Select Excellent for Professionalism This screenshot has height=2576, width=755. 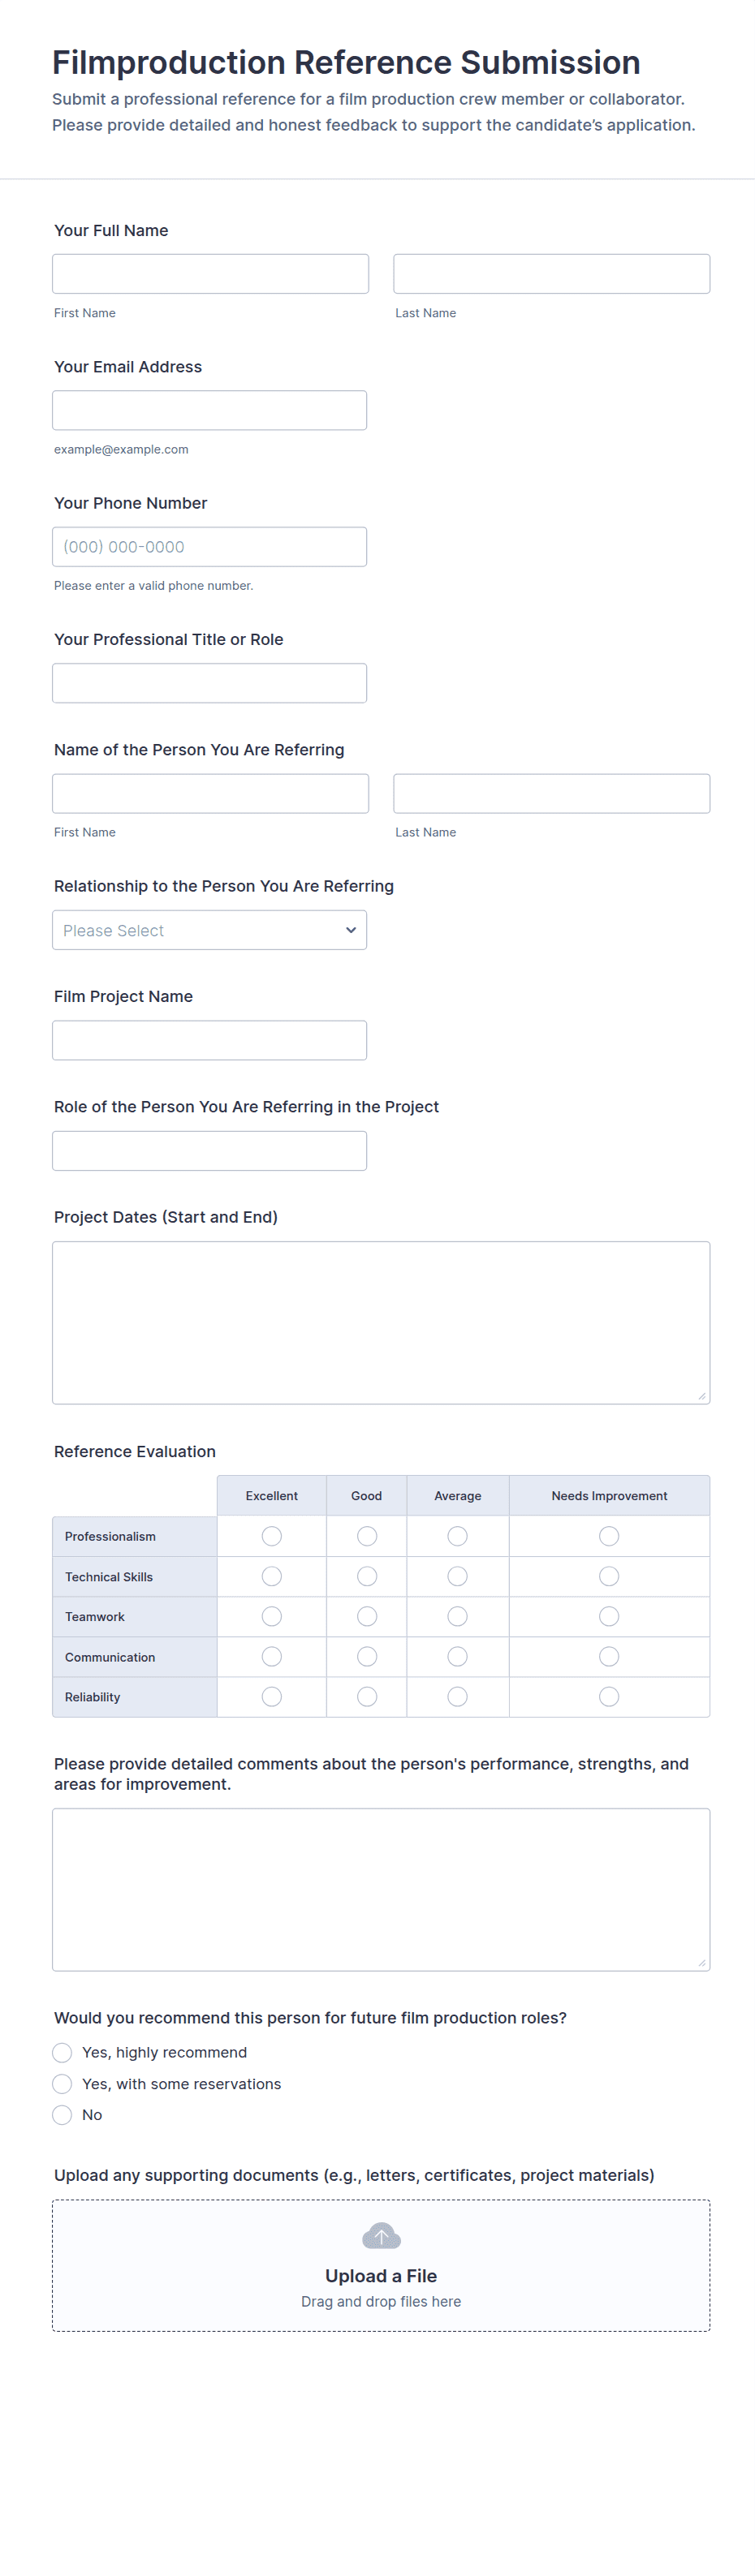271,1536
